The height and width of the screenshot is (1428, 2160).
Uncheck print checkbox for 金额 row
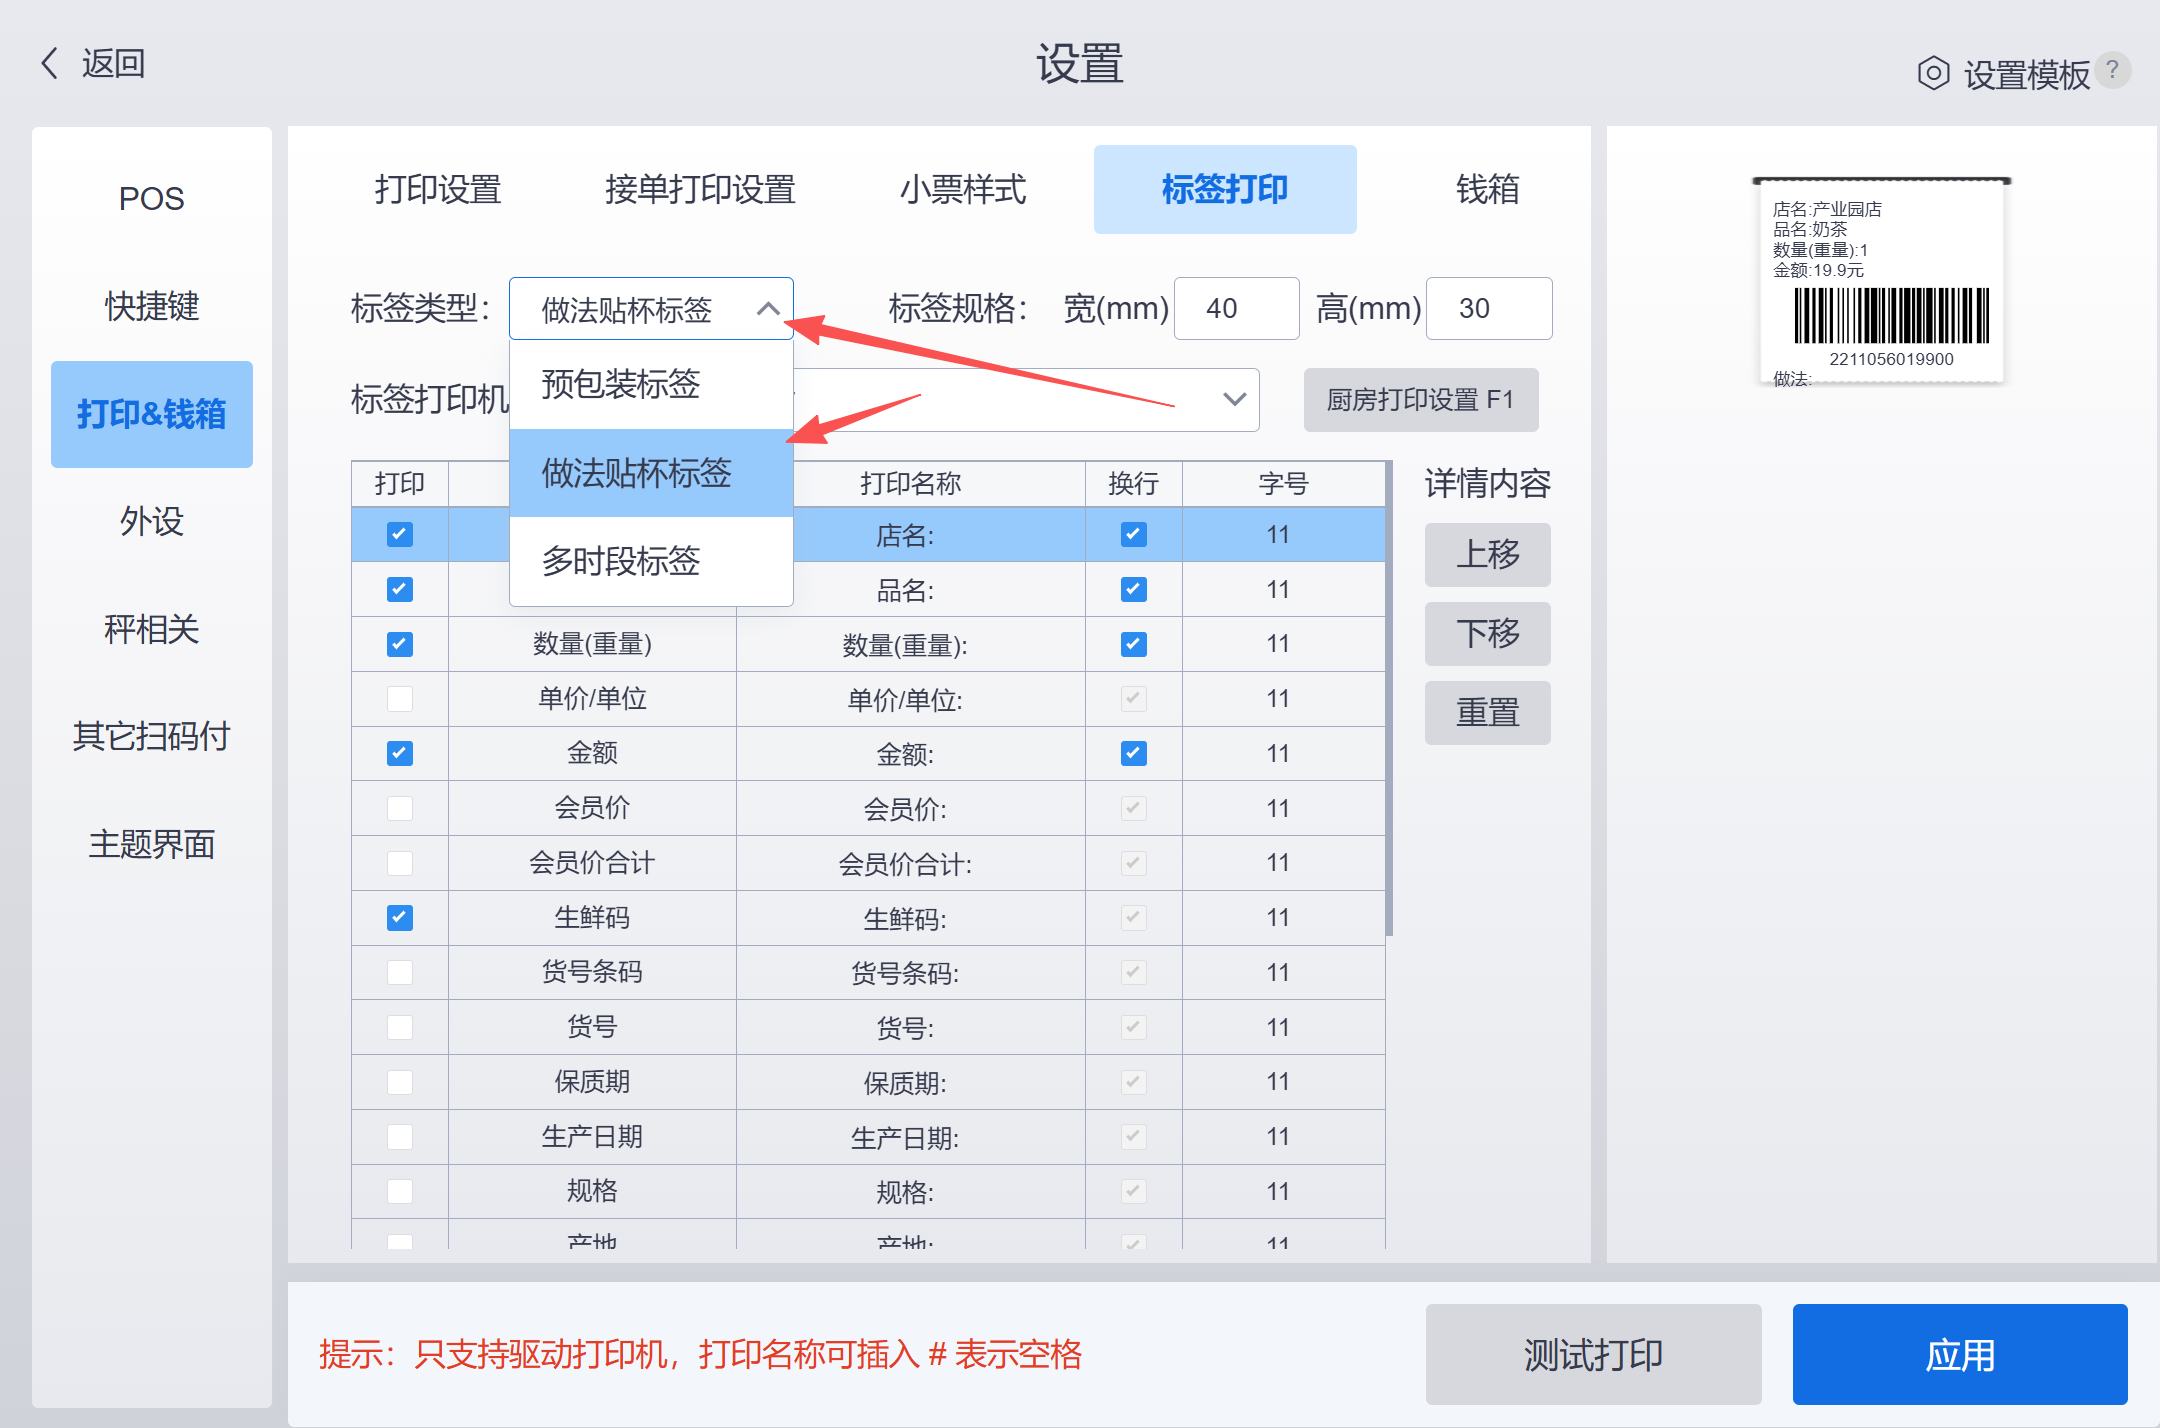[x=400, y=753]
